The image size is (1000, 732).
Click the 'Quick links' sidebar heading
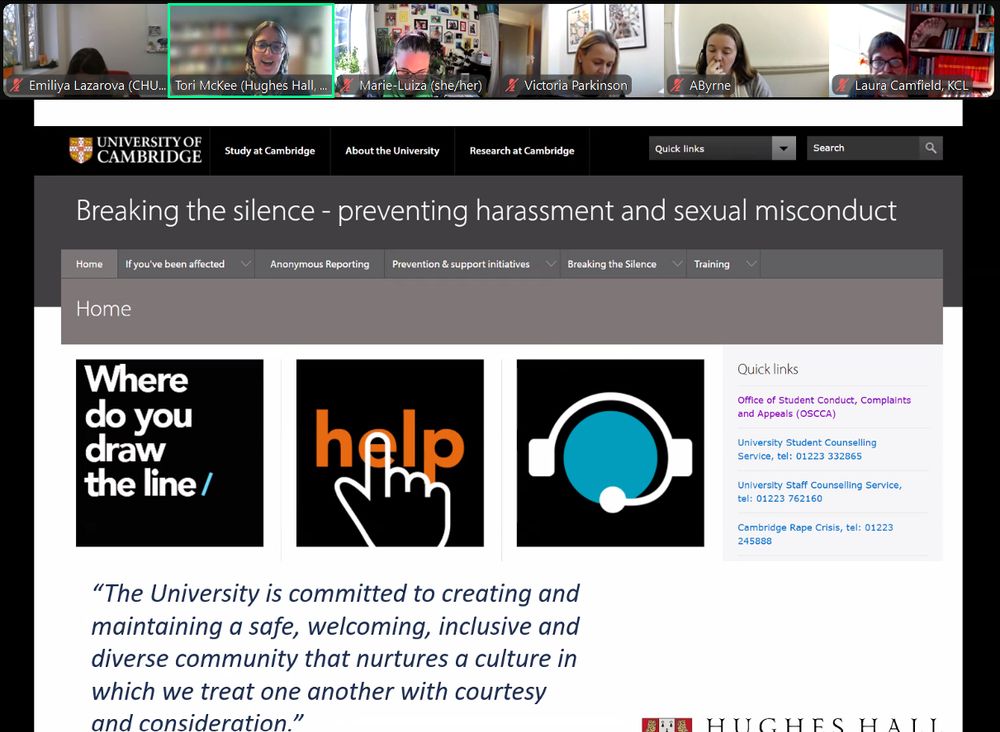(768, 369)
